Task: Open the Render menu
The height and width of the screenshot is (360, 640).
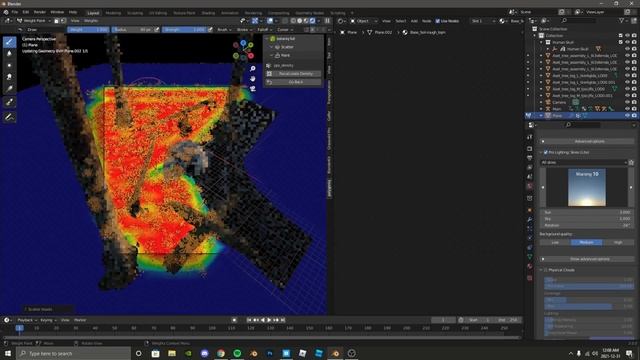Action: pos(40,12)
